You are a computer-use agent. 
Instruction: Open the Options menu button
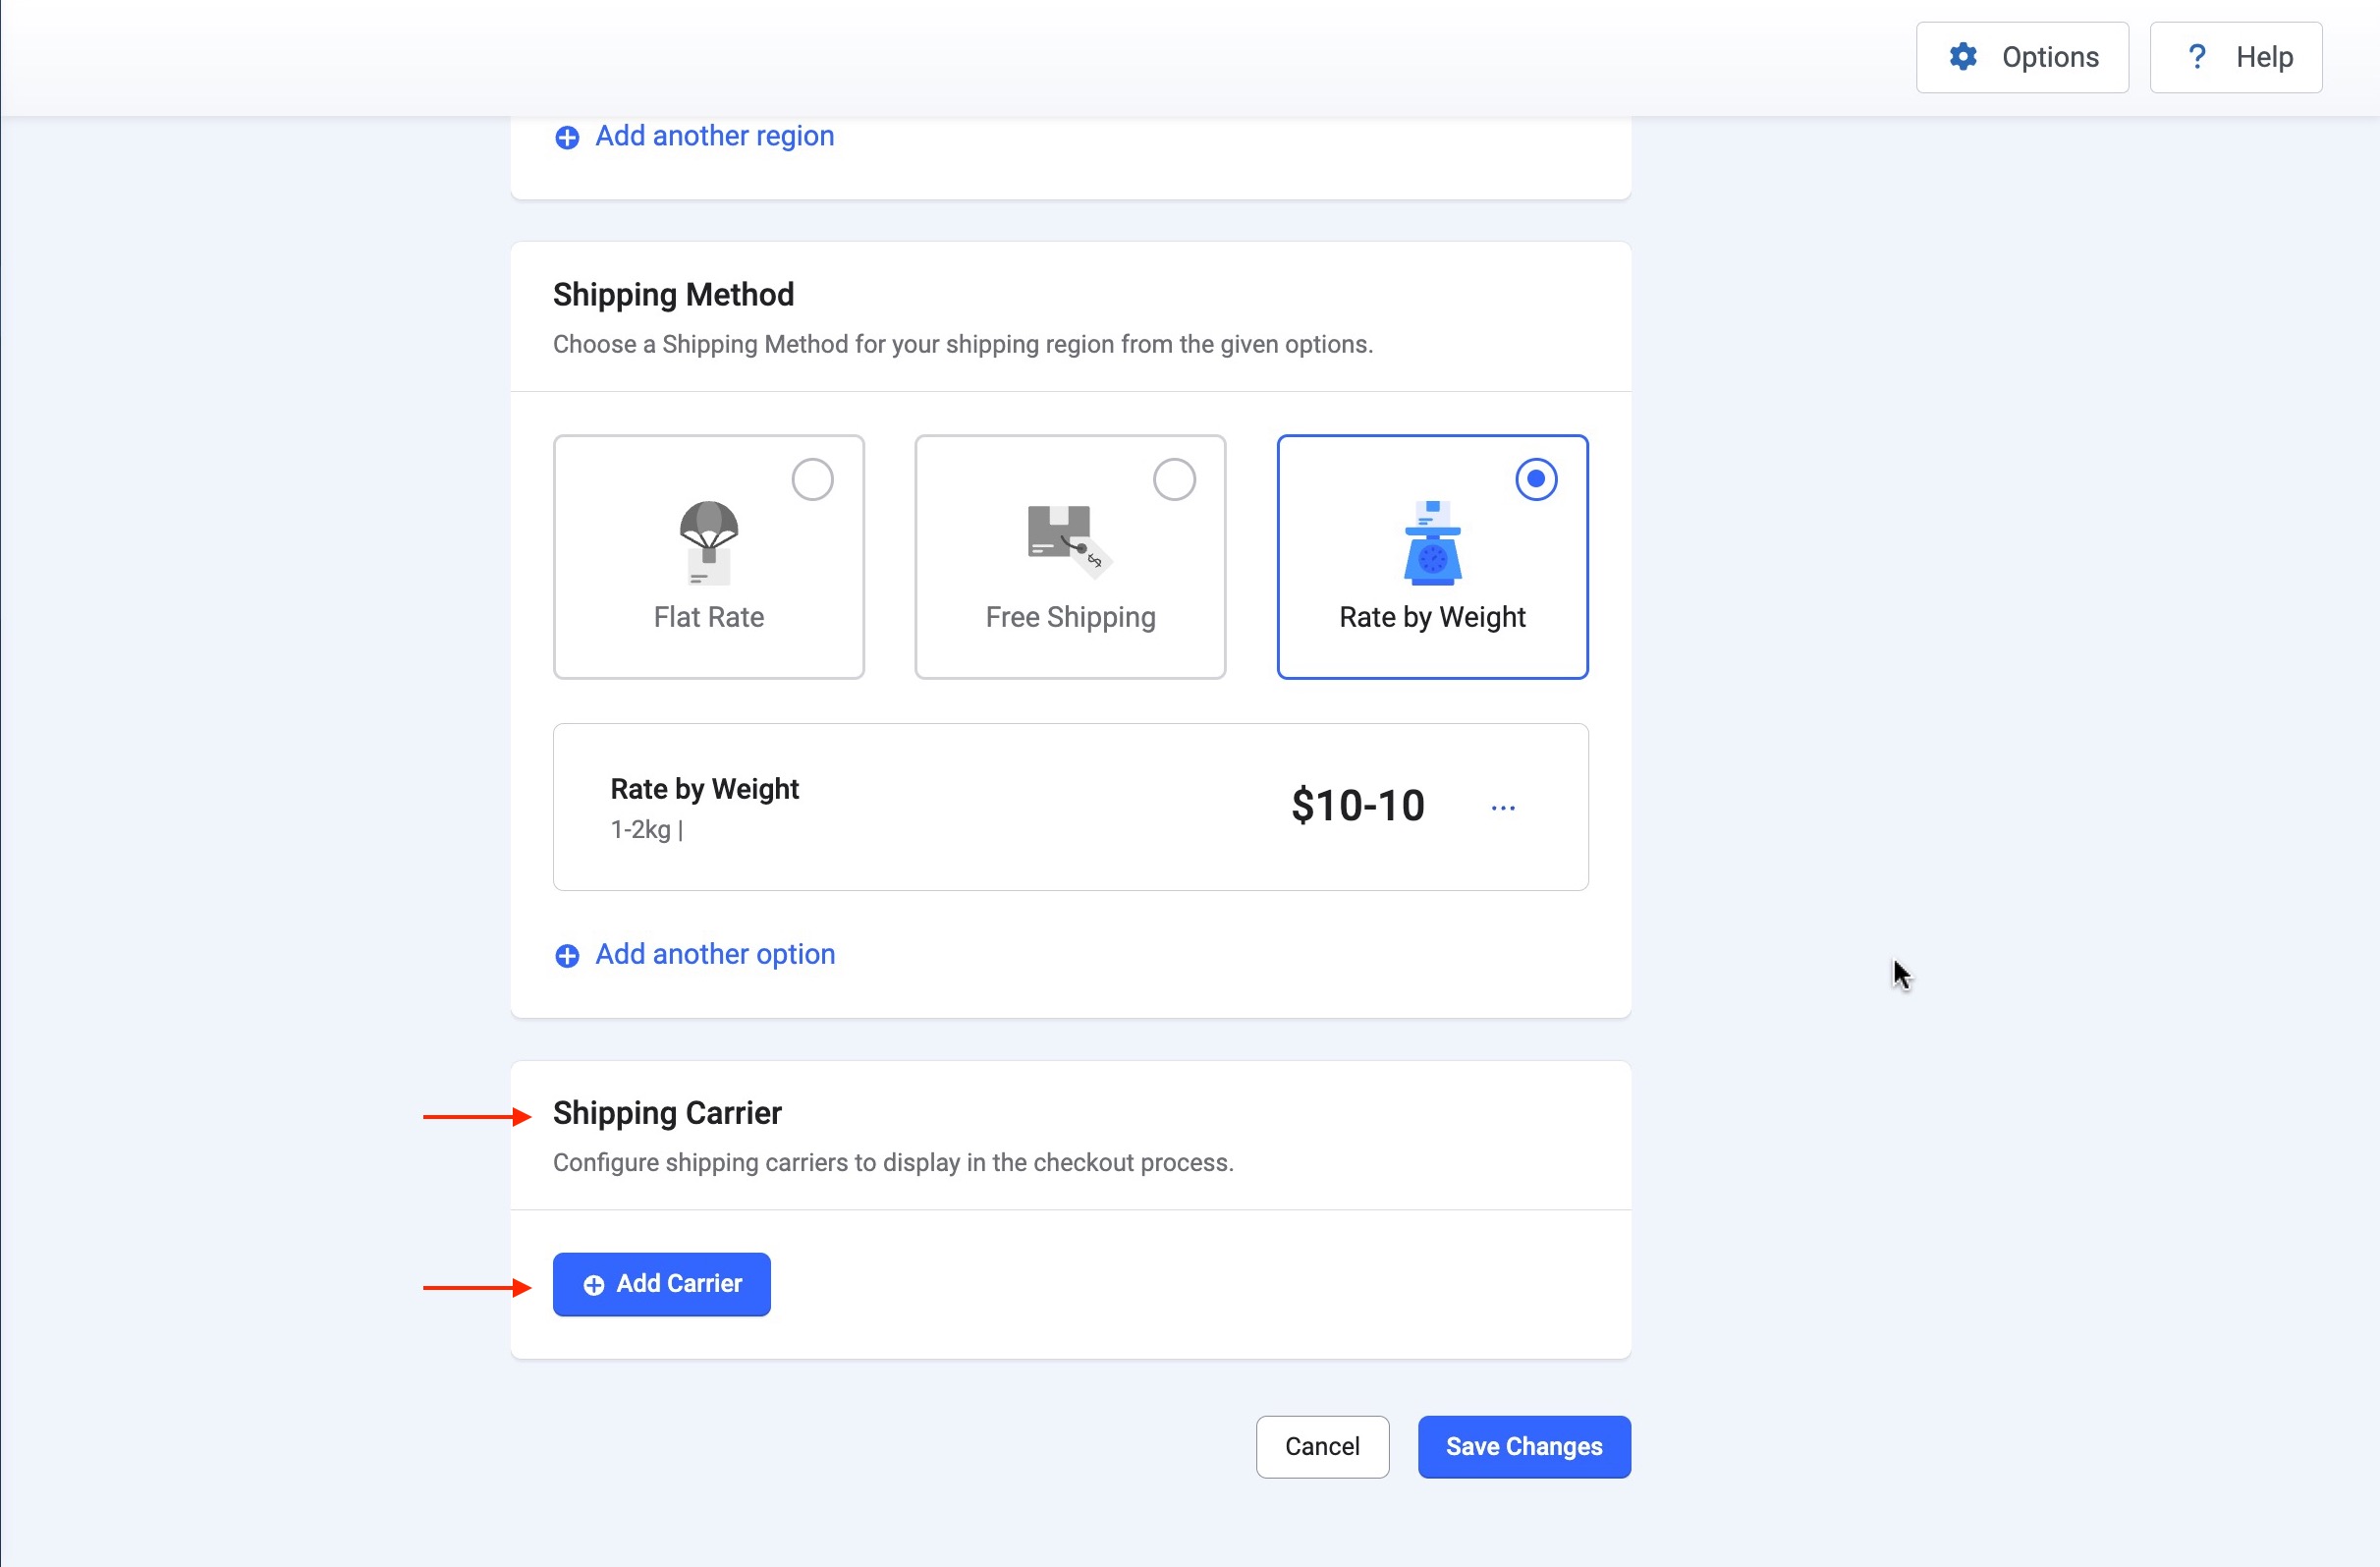pos(2022,57)
